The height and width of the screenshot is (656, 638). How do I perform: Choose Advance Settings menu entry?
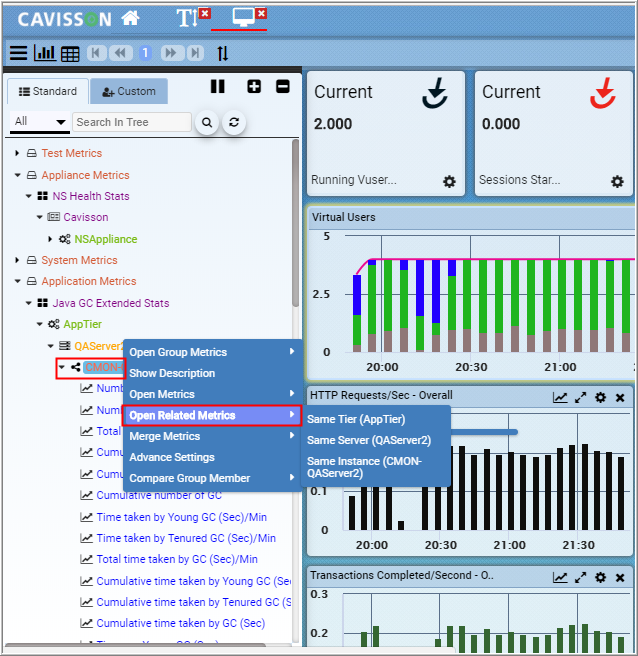click(213, 457)
